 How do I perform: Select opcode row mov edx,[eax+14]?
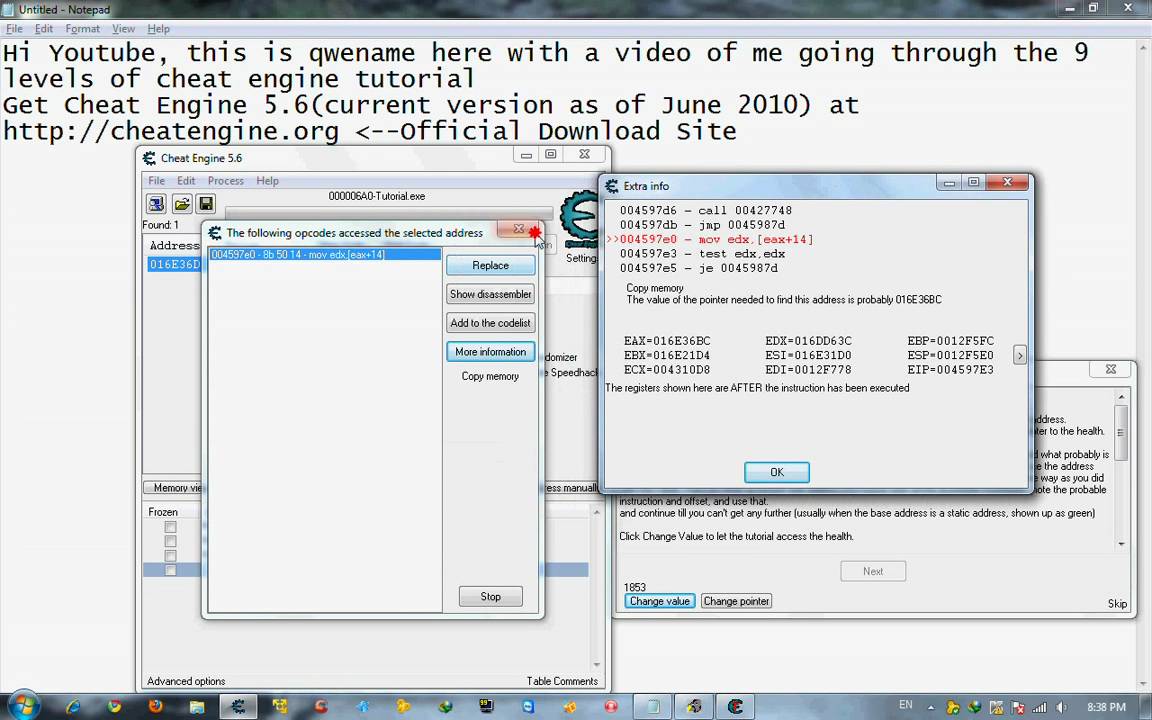pyautogui.click(x=325, y=254)
